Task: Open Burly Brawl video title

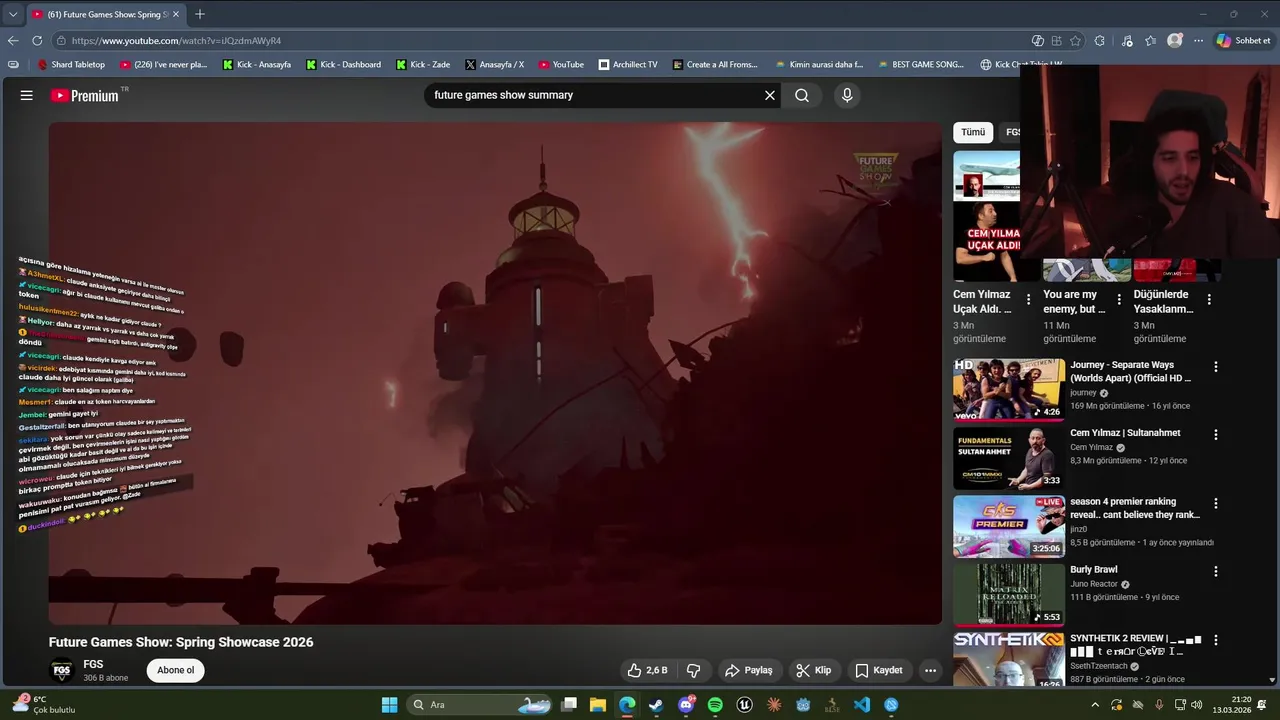Action: pos(1093,570)
